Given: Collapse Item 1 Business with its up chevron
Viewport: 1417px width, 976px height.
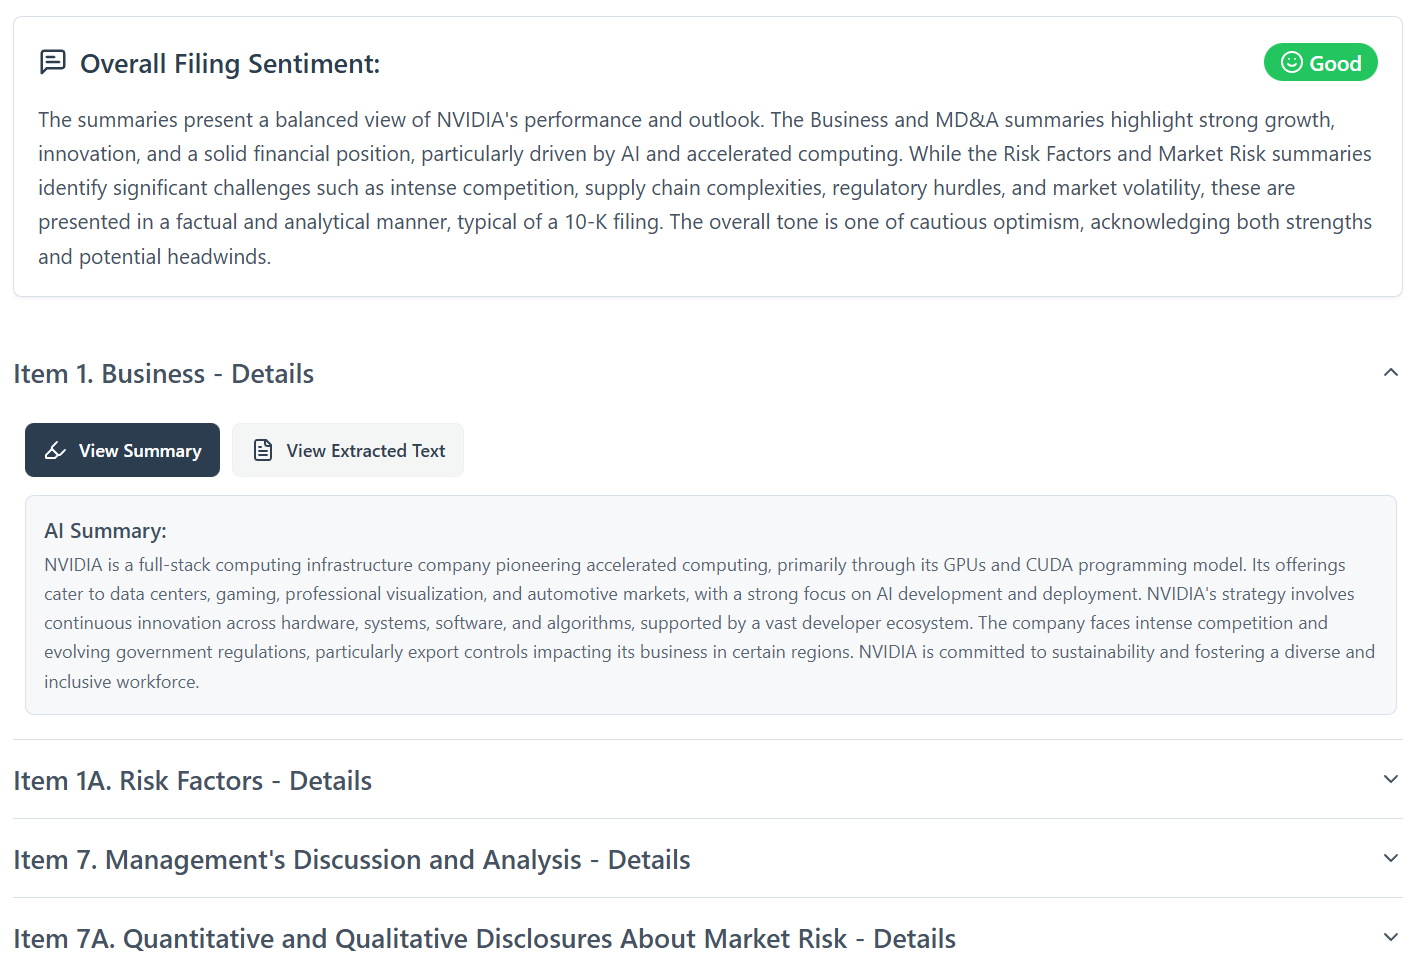Looking at the screenshot, I should coord(1390,373).
